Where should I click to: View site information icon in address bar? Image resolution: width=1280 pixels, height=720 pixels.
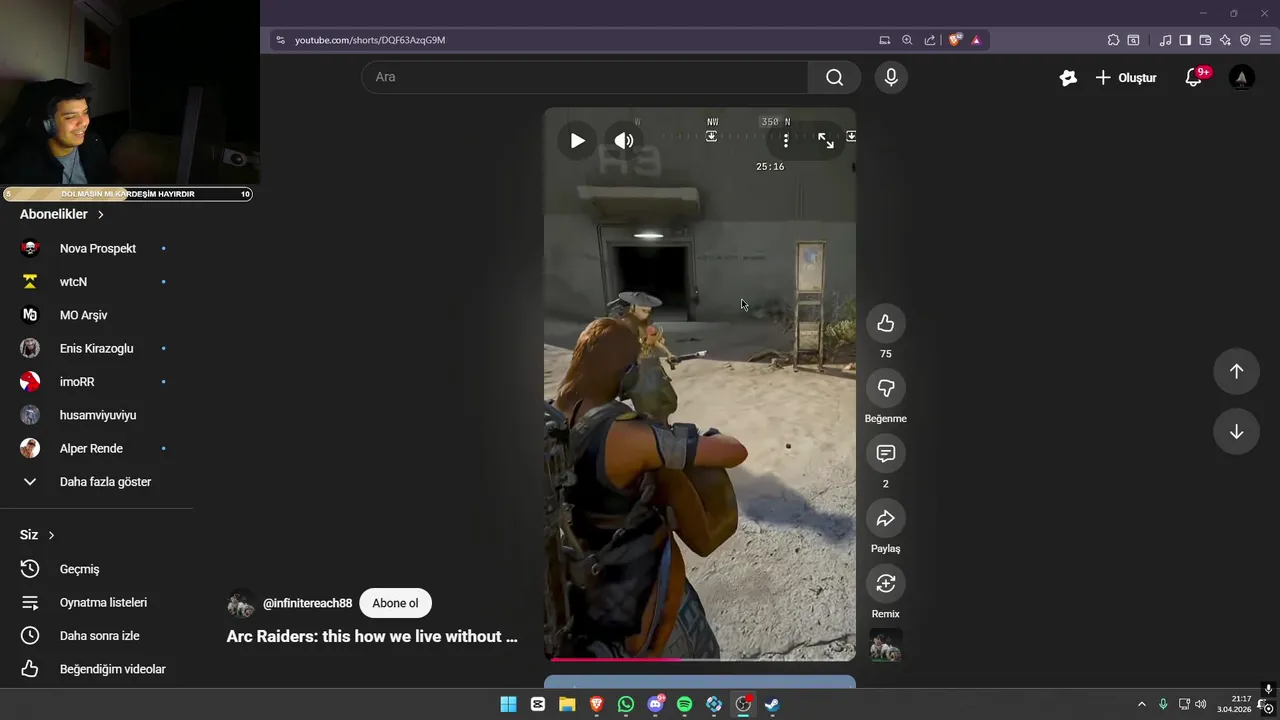[280, 40]
